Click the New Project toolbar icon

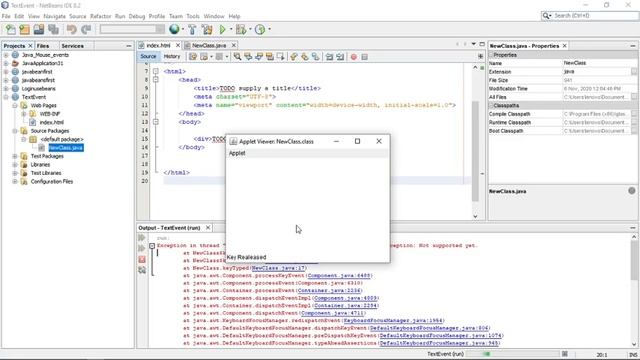pos(24,29)
